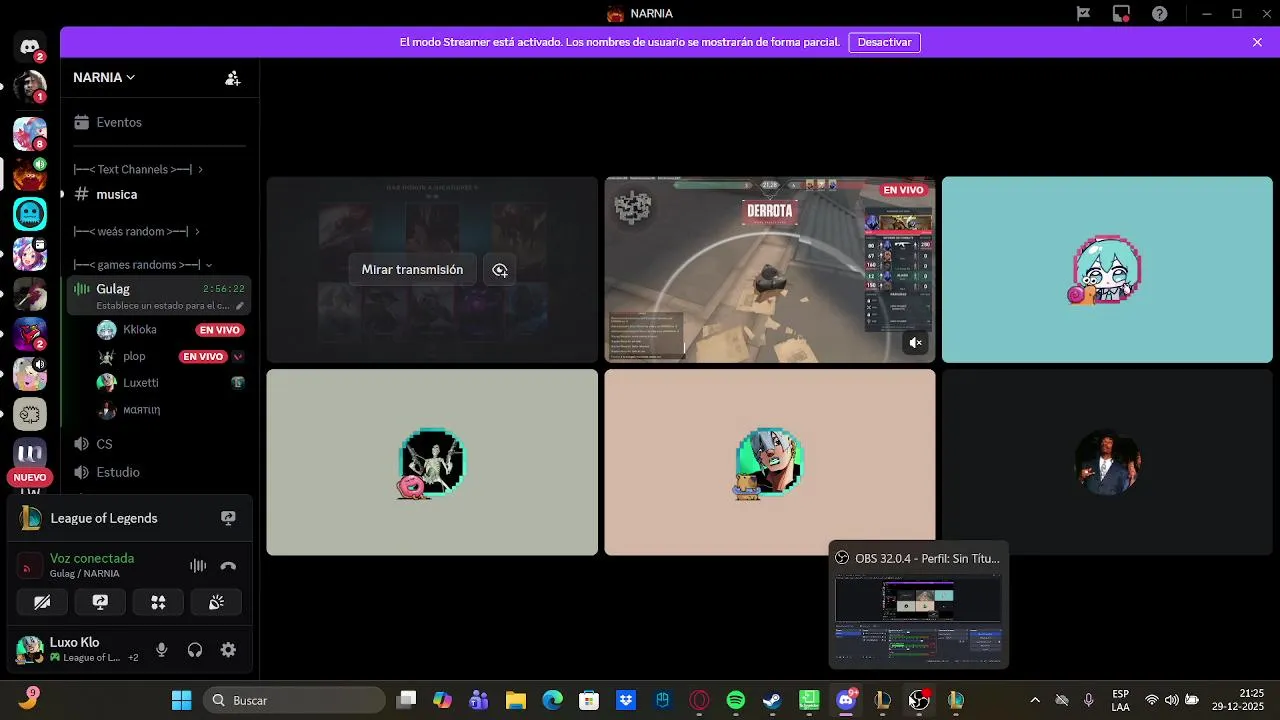Expand the NARNIA server dropdown menu
1280x720 pixels.
104,78
